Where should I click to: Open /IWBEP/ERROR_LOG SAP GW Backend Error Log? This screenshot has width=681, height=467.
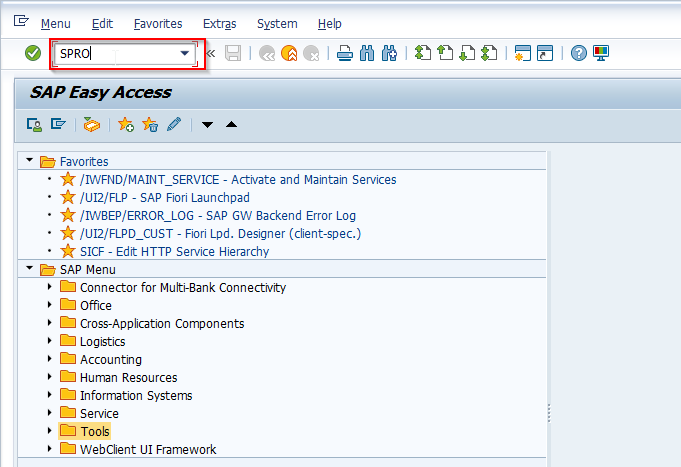[x=218, y=215]
